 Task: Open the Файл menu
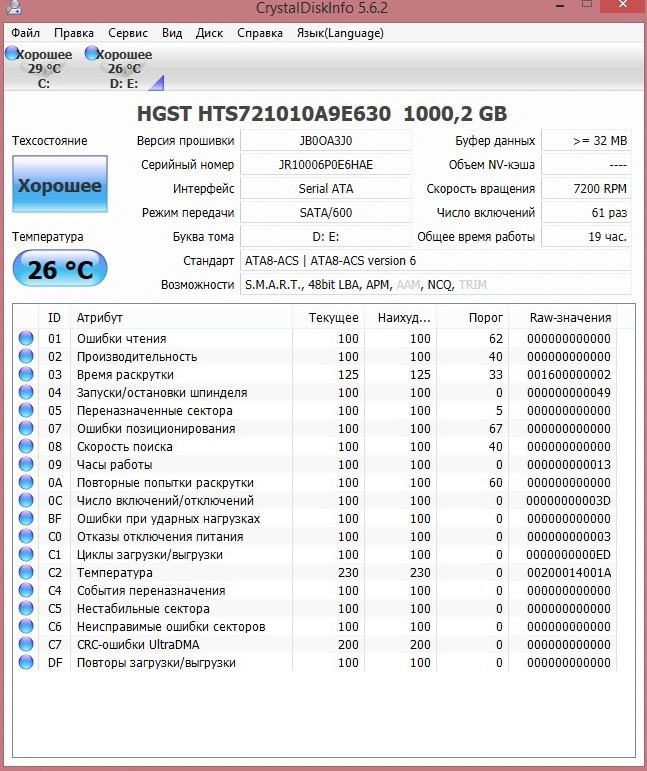click(x=26, y=33)
